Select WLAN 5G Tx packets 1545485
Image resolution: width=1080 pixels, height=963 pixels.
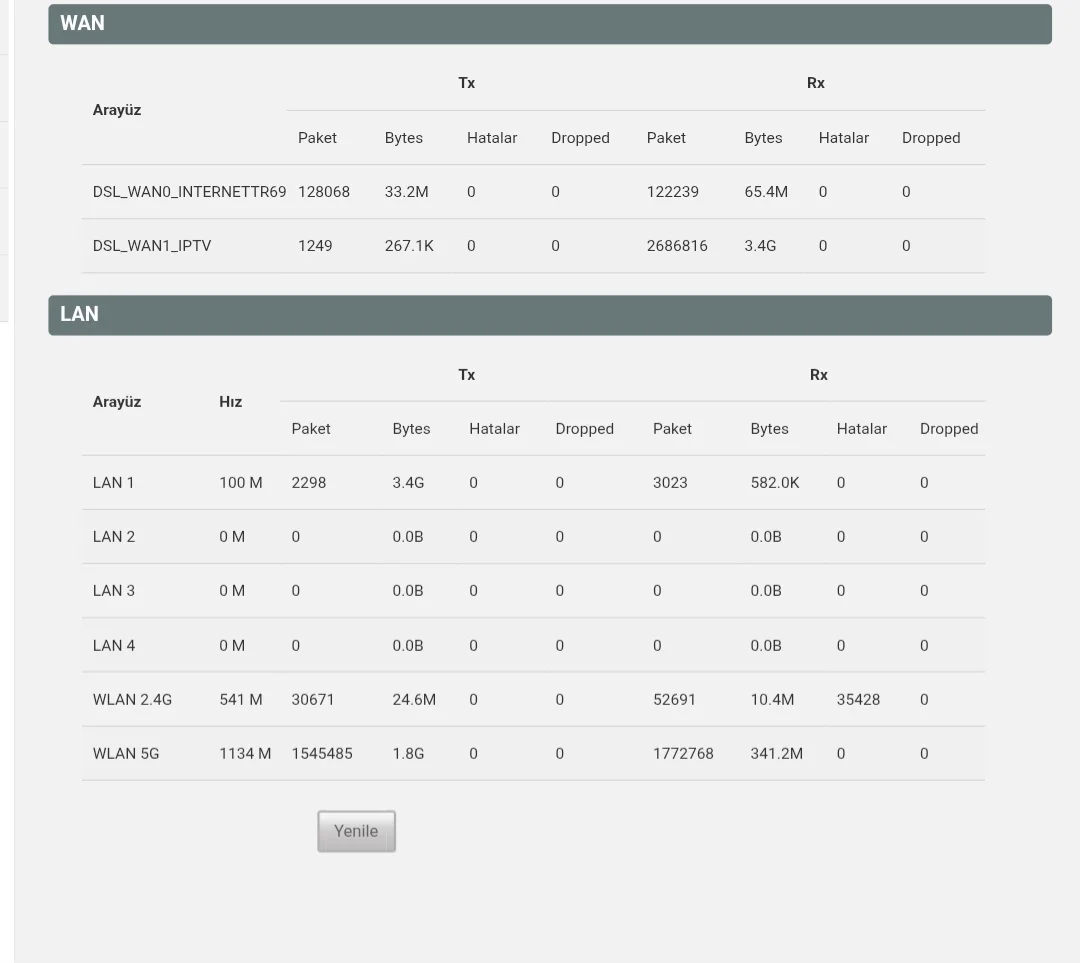point(322,754)
